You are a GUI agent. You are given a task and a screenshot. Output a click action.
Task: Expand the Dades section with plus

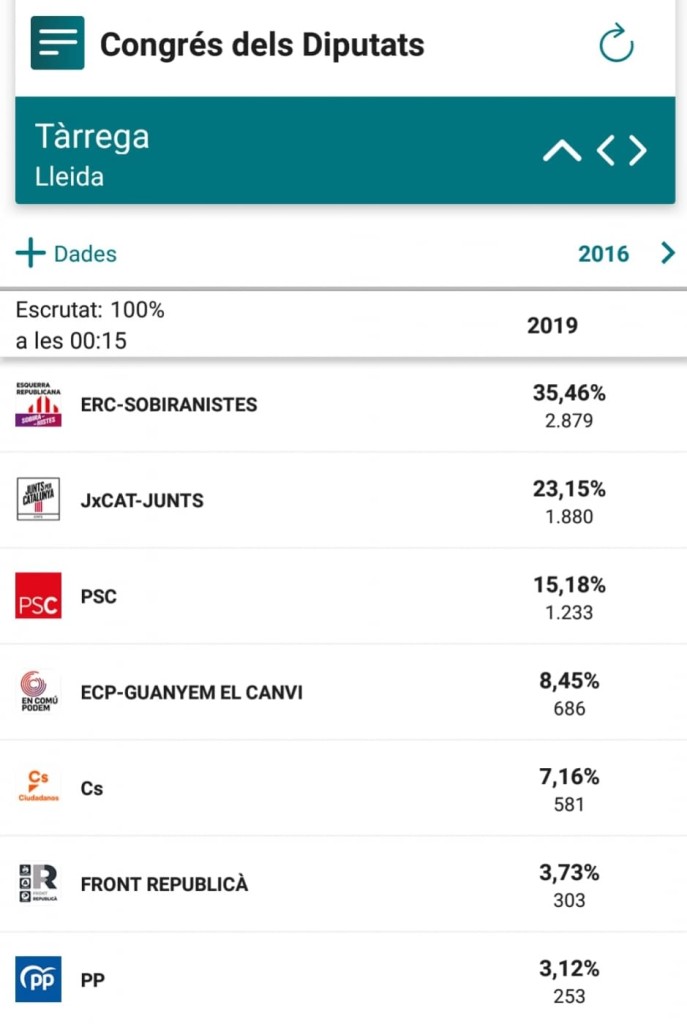31,254
